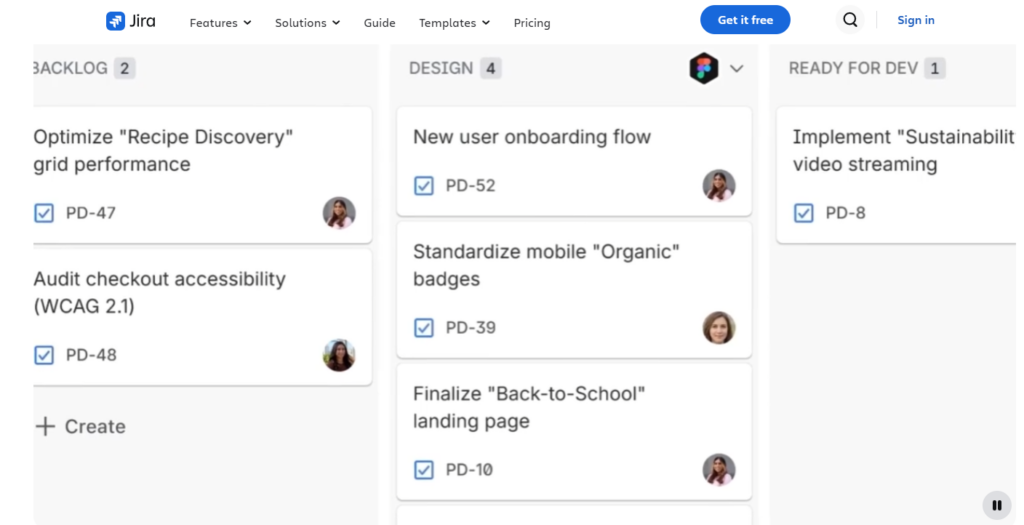
Task: Click the Design count badge 4
Action: [490, 68]
